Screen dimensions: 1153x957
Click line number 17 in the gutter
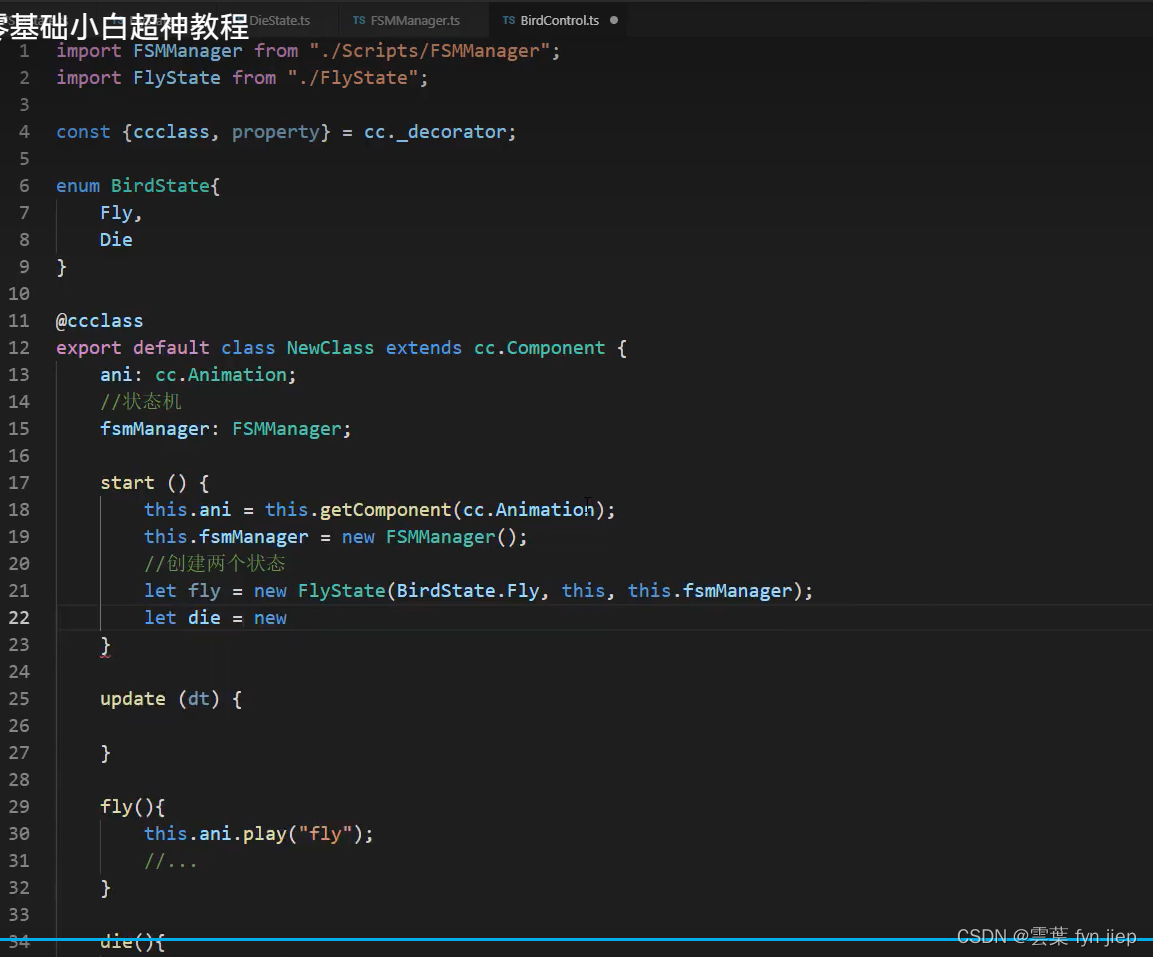click(19, 483)
